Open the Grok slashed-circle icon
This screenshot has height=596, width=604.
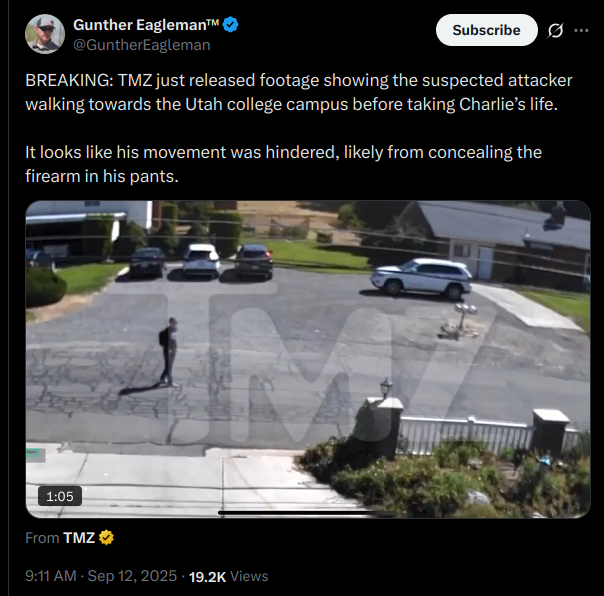click(555, 30)
